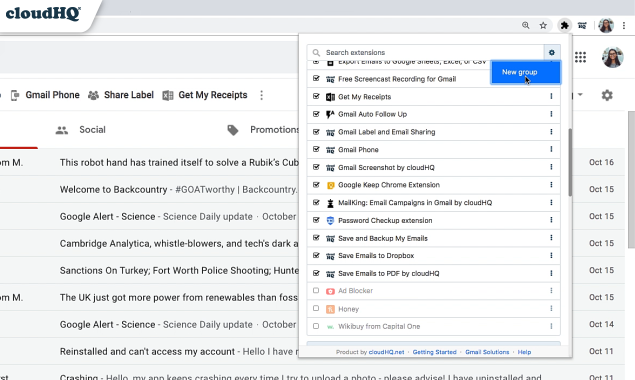The width and height of the screenshot is (635, 380).
Task: Click the cloudHQ logo
Action: (x=43, y=13)
